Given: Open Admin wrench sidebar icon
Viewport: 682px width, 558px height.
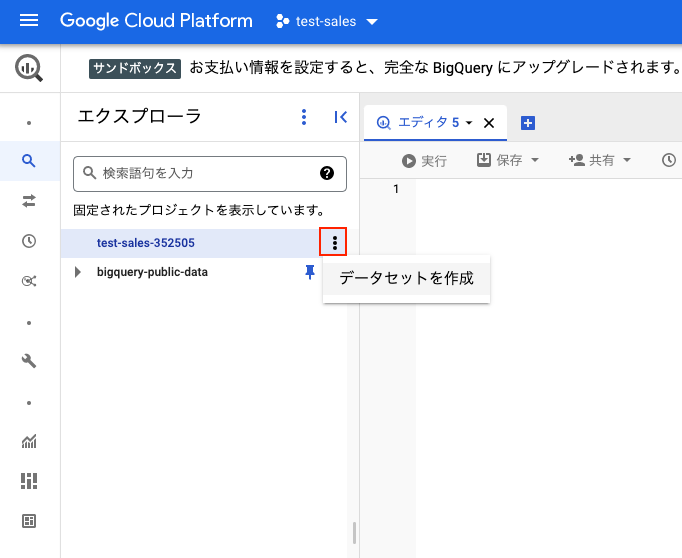Looking at the screenshot, I should pyautogui.click(x=29, y=361).
